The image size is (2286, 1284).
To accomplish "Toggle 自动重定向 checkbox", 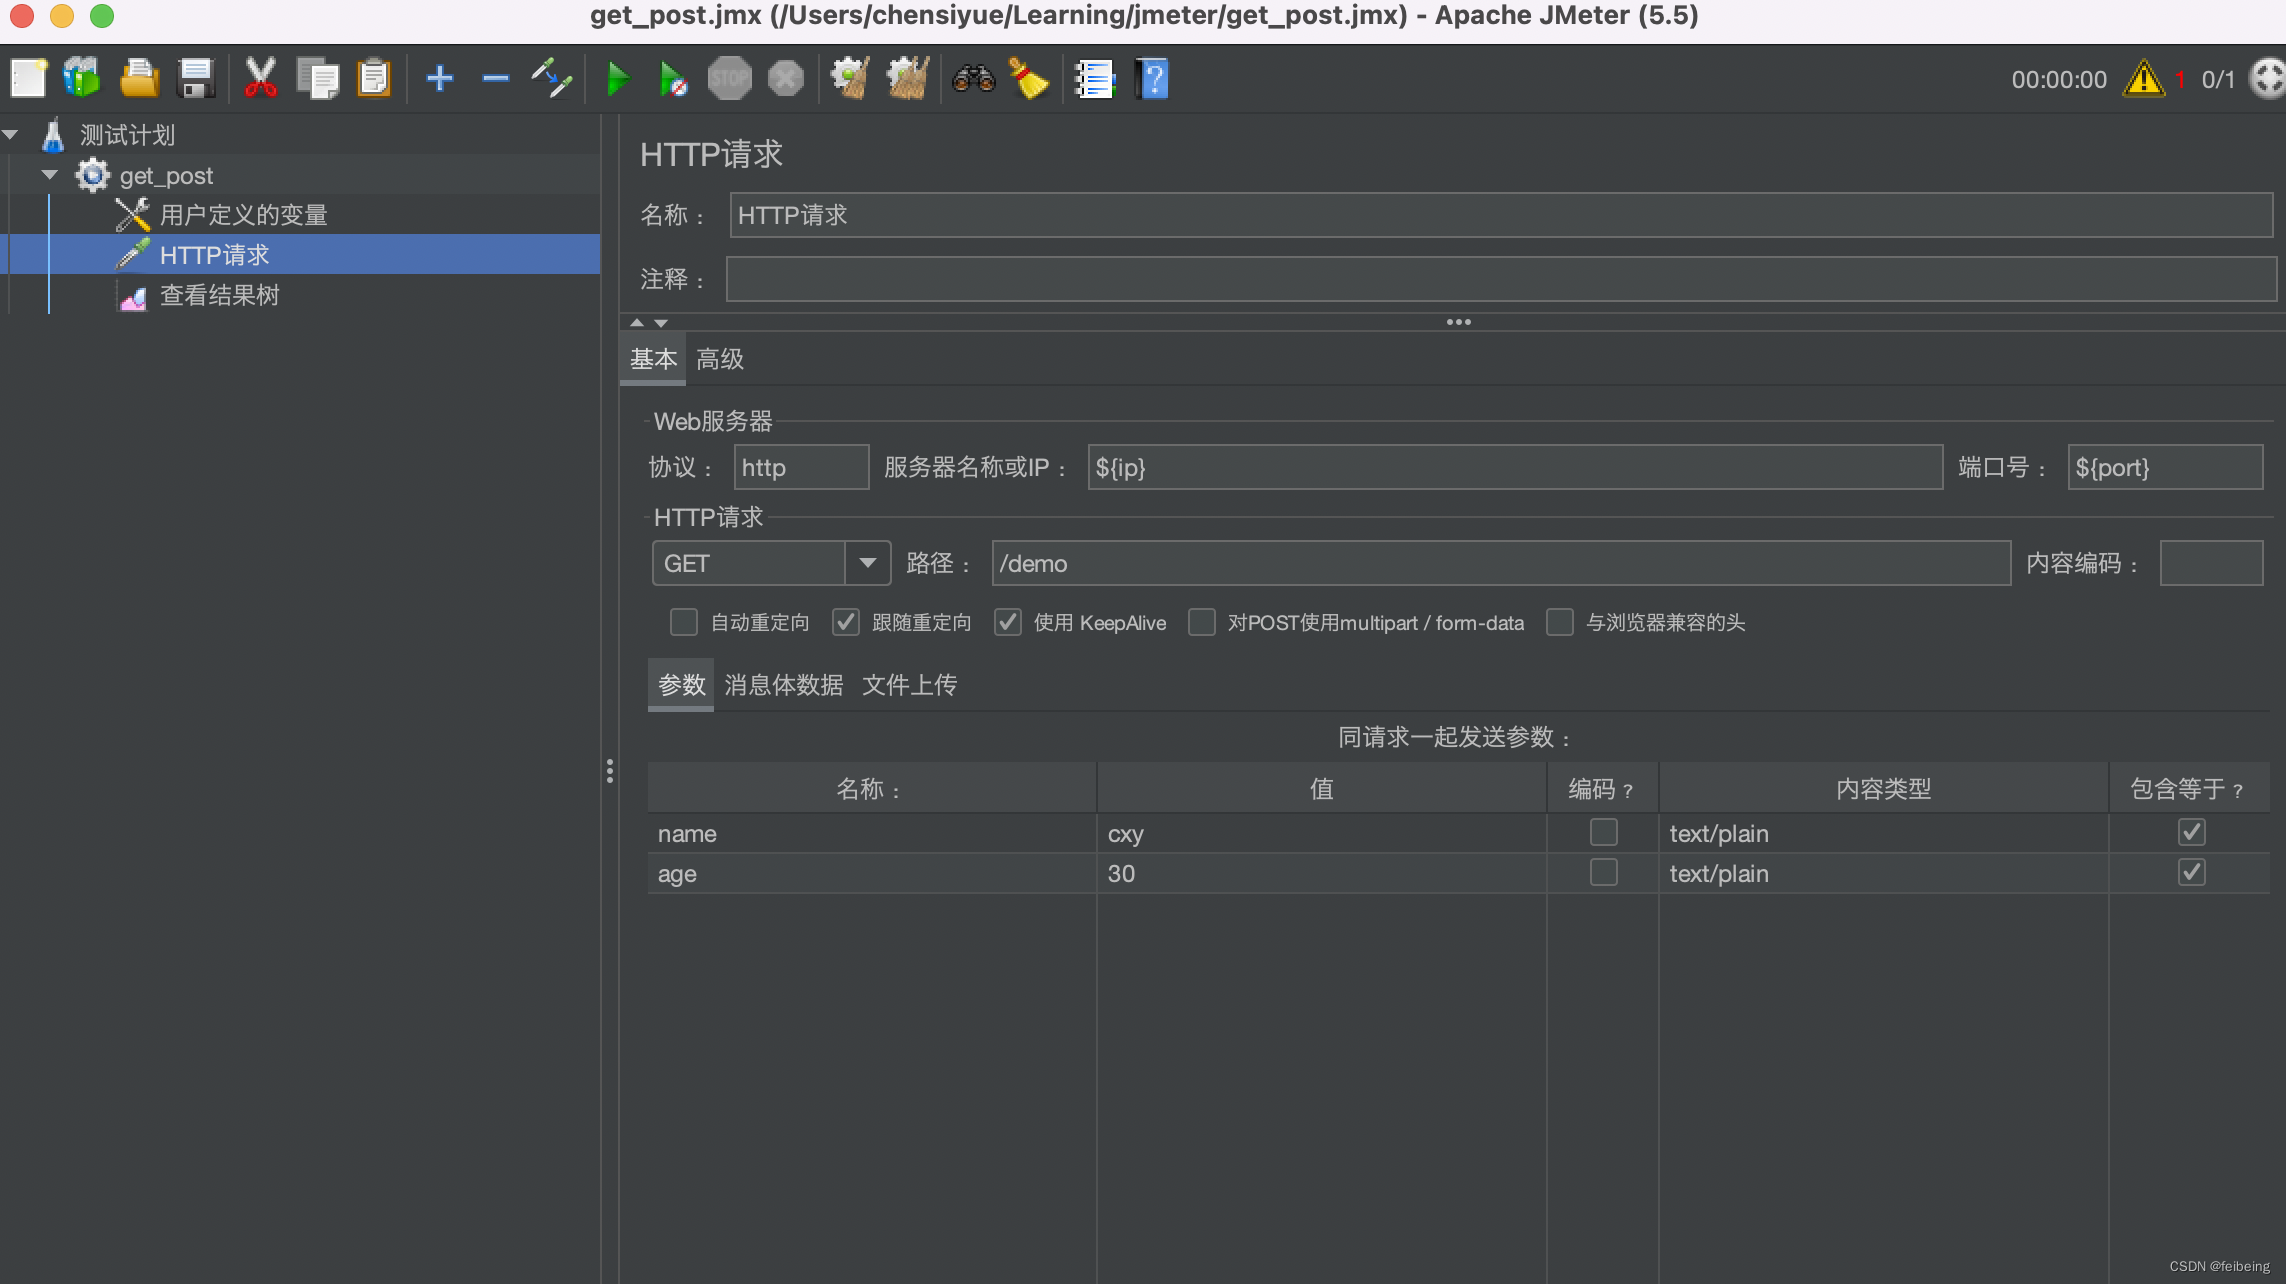I will point(684,622).
